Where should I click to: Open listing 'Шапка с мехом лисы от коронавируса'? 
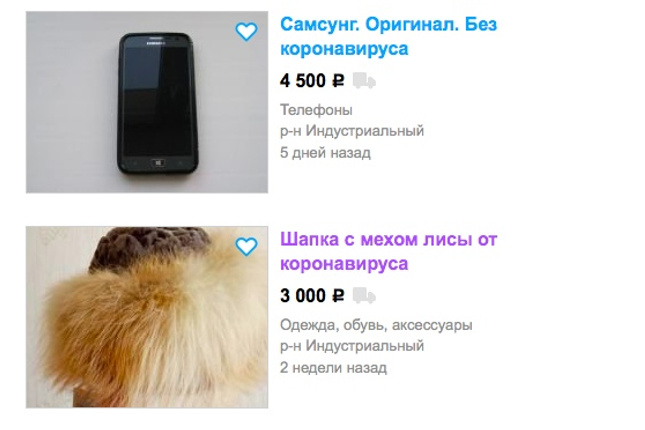(388, 251)
